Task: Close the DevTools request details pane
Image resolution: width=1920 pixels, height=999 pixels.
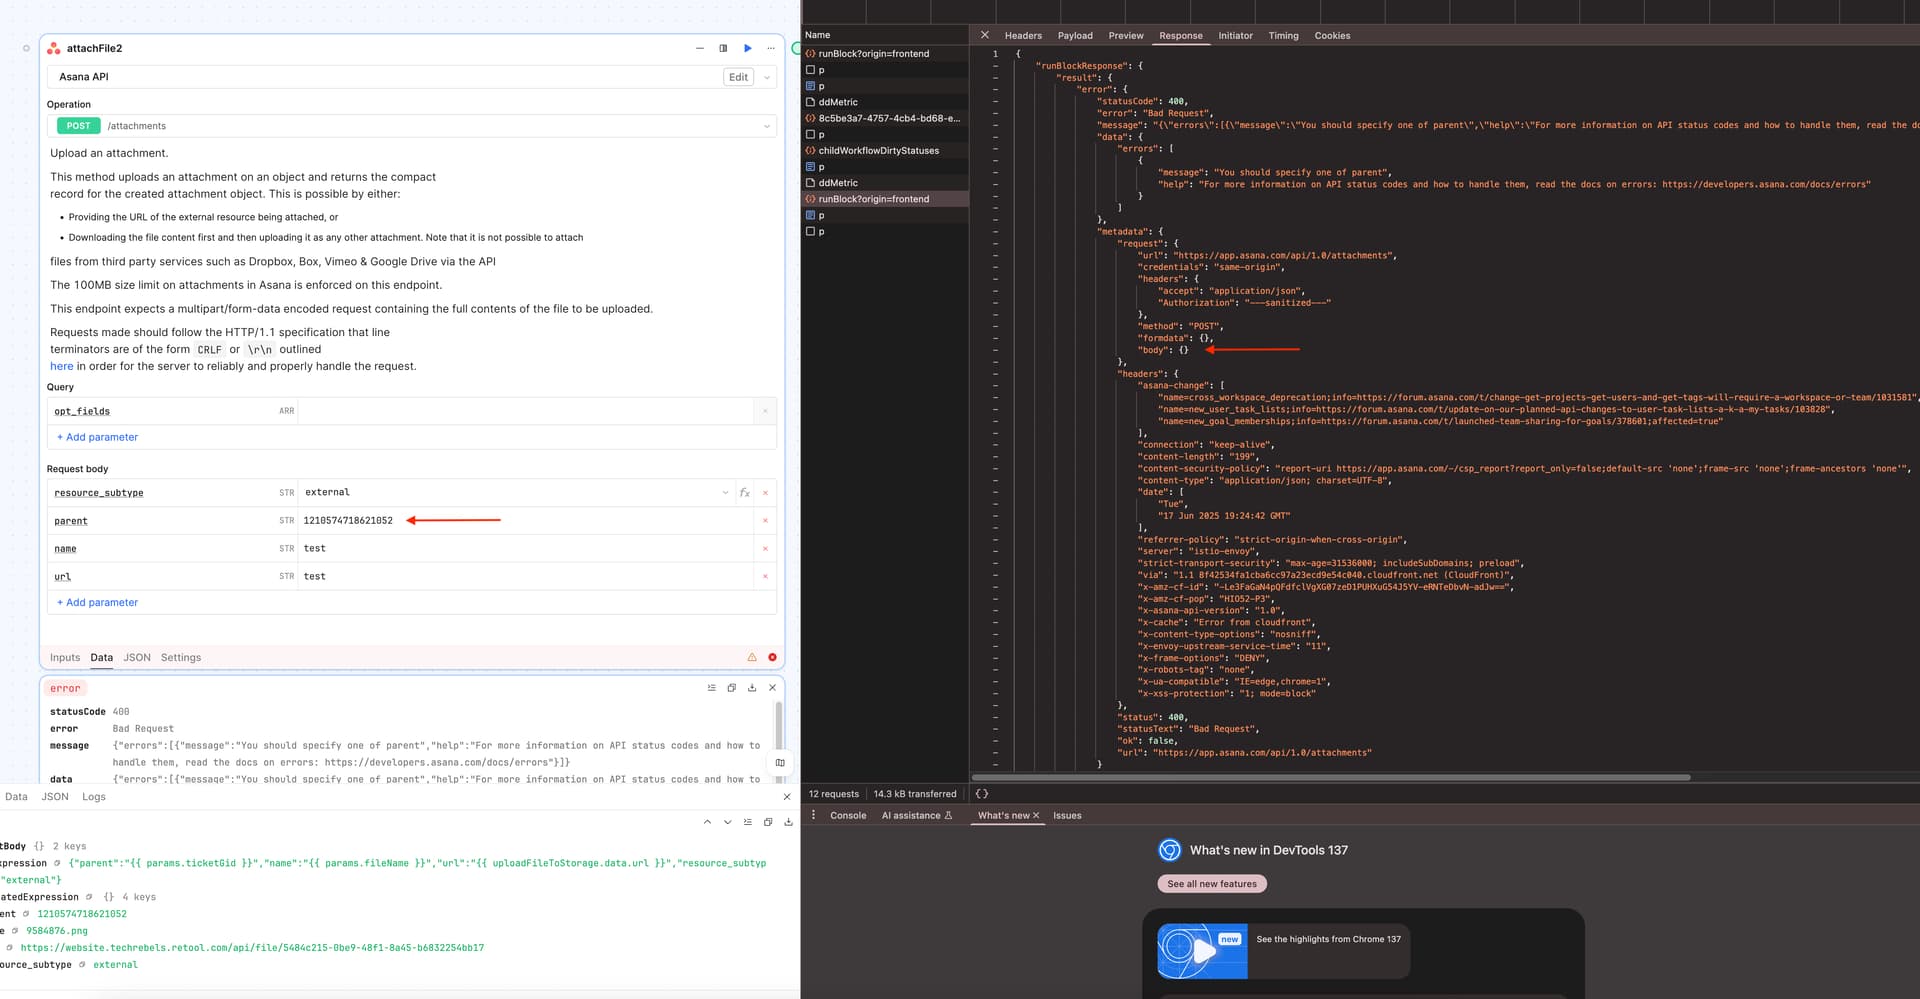Action: (x=984, y=35)
